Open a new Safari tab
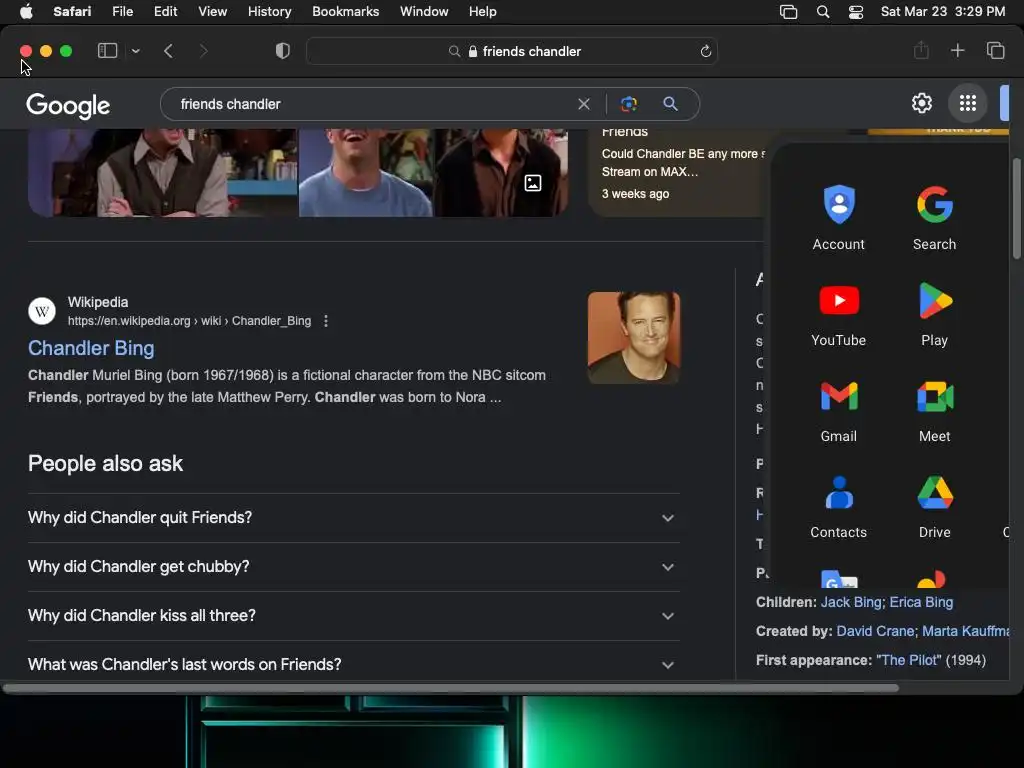The height and width of the screenshot is (768, 1024). [957, 50]
